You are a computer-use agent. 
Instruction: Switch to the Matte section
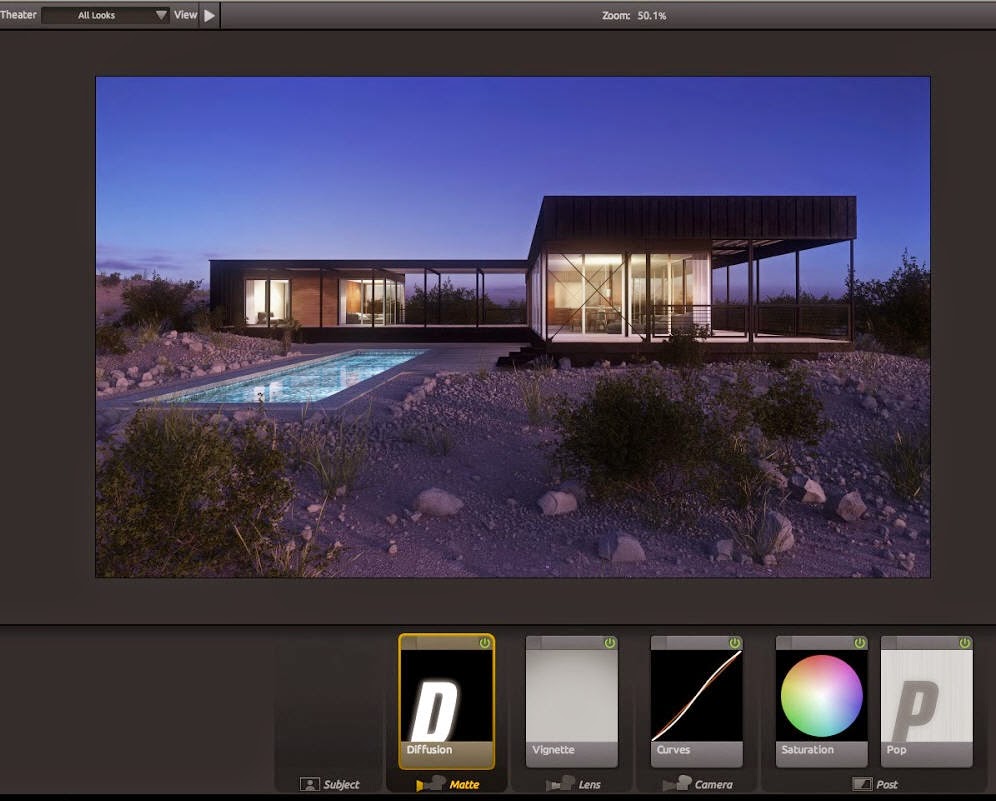pyautogui.click(x=447, y=784)
